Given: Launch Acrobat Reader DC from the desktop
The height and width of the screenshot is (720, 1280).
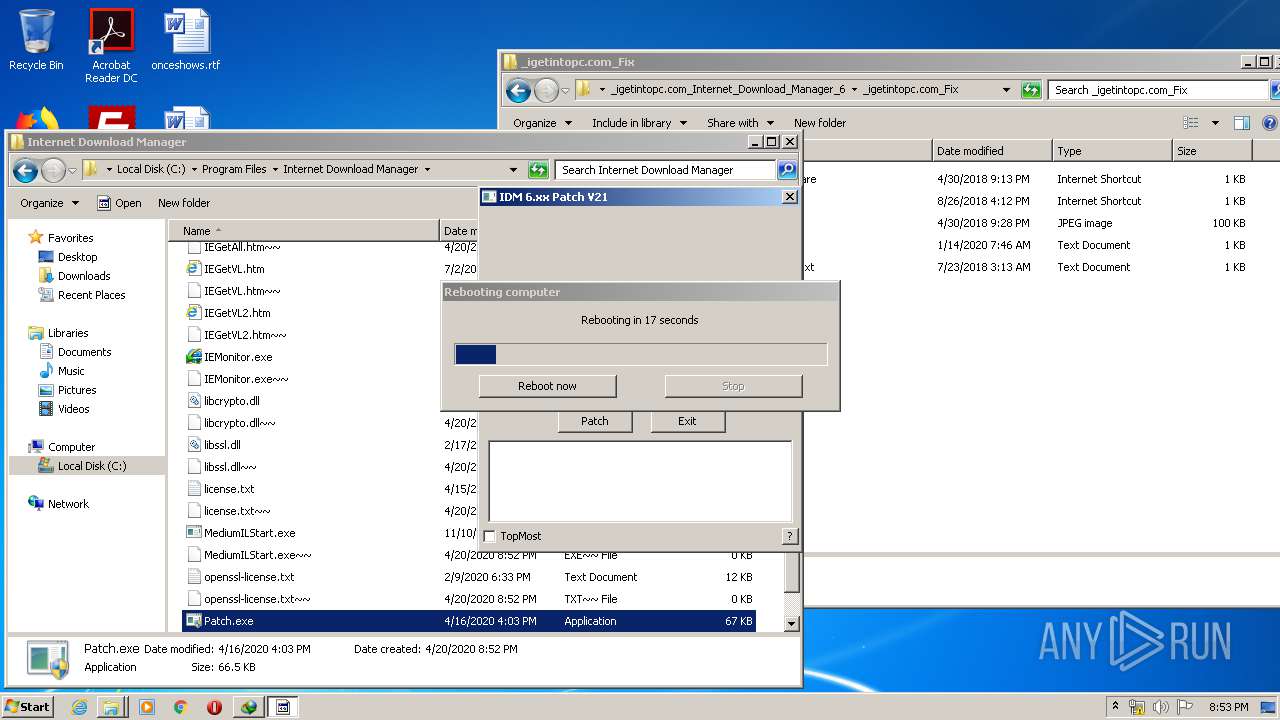Looking at the screenshot, I should pyautogui.click(x=111, y=46).
